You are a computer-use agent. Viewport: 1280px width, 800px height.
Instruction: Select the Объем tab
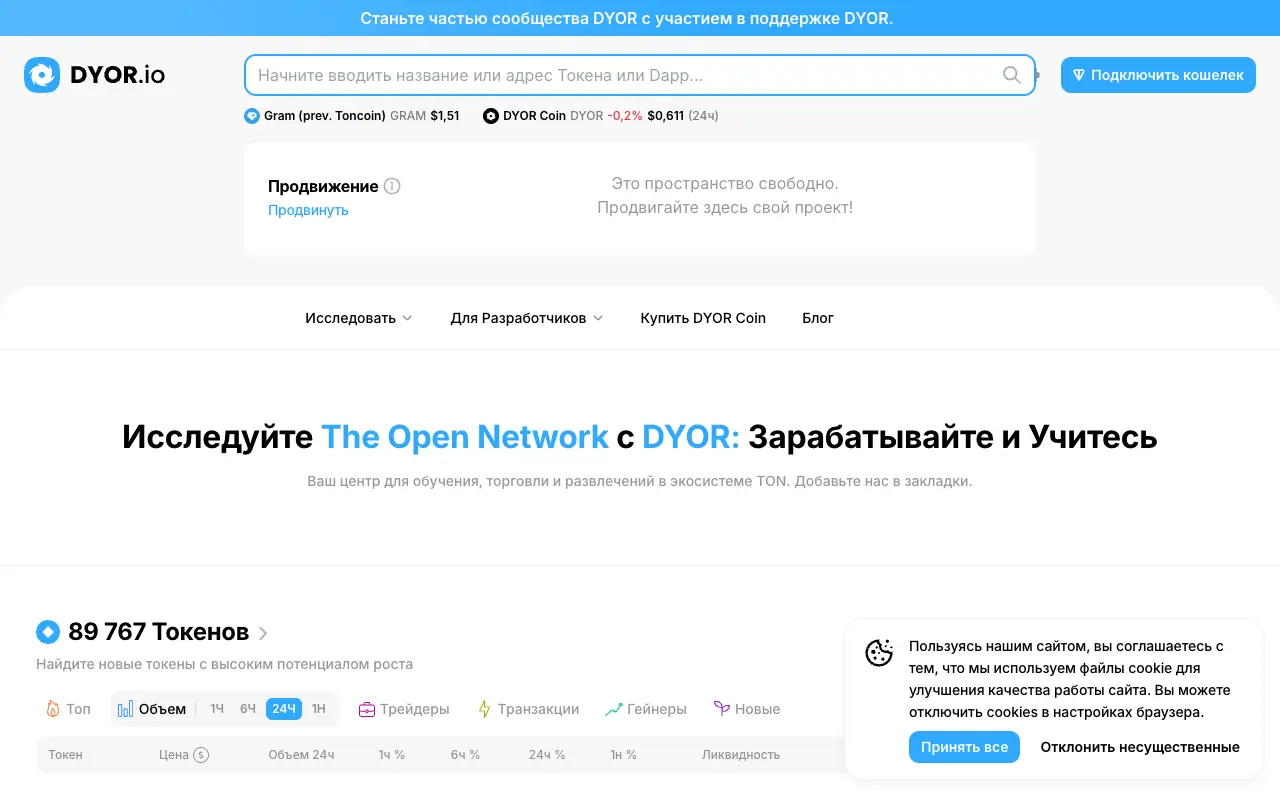(x=152, y=709)
